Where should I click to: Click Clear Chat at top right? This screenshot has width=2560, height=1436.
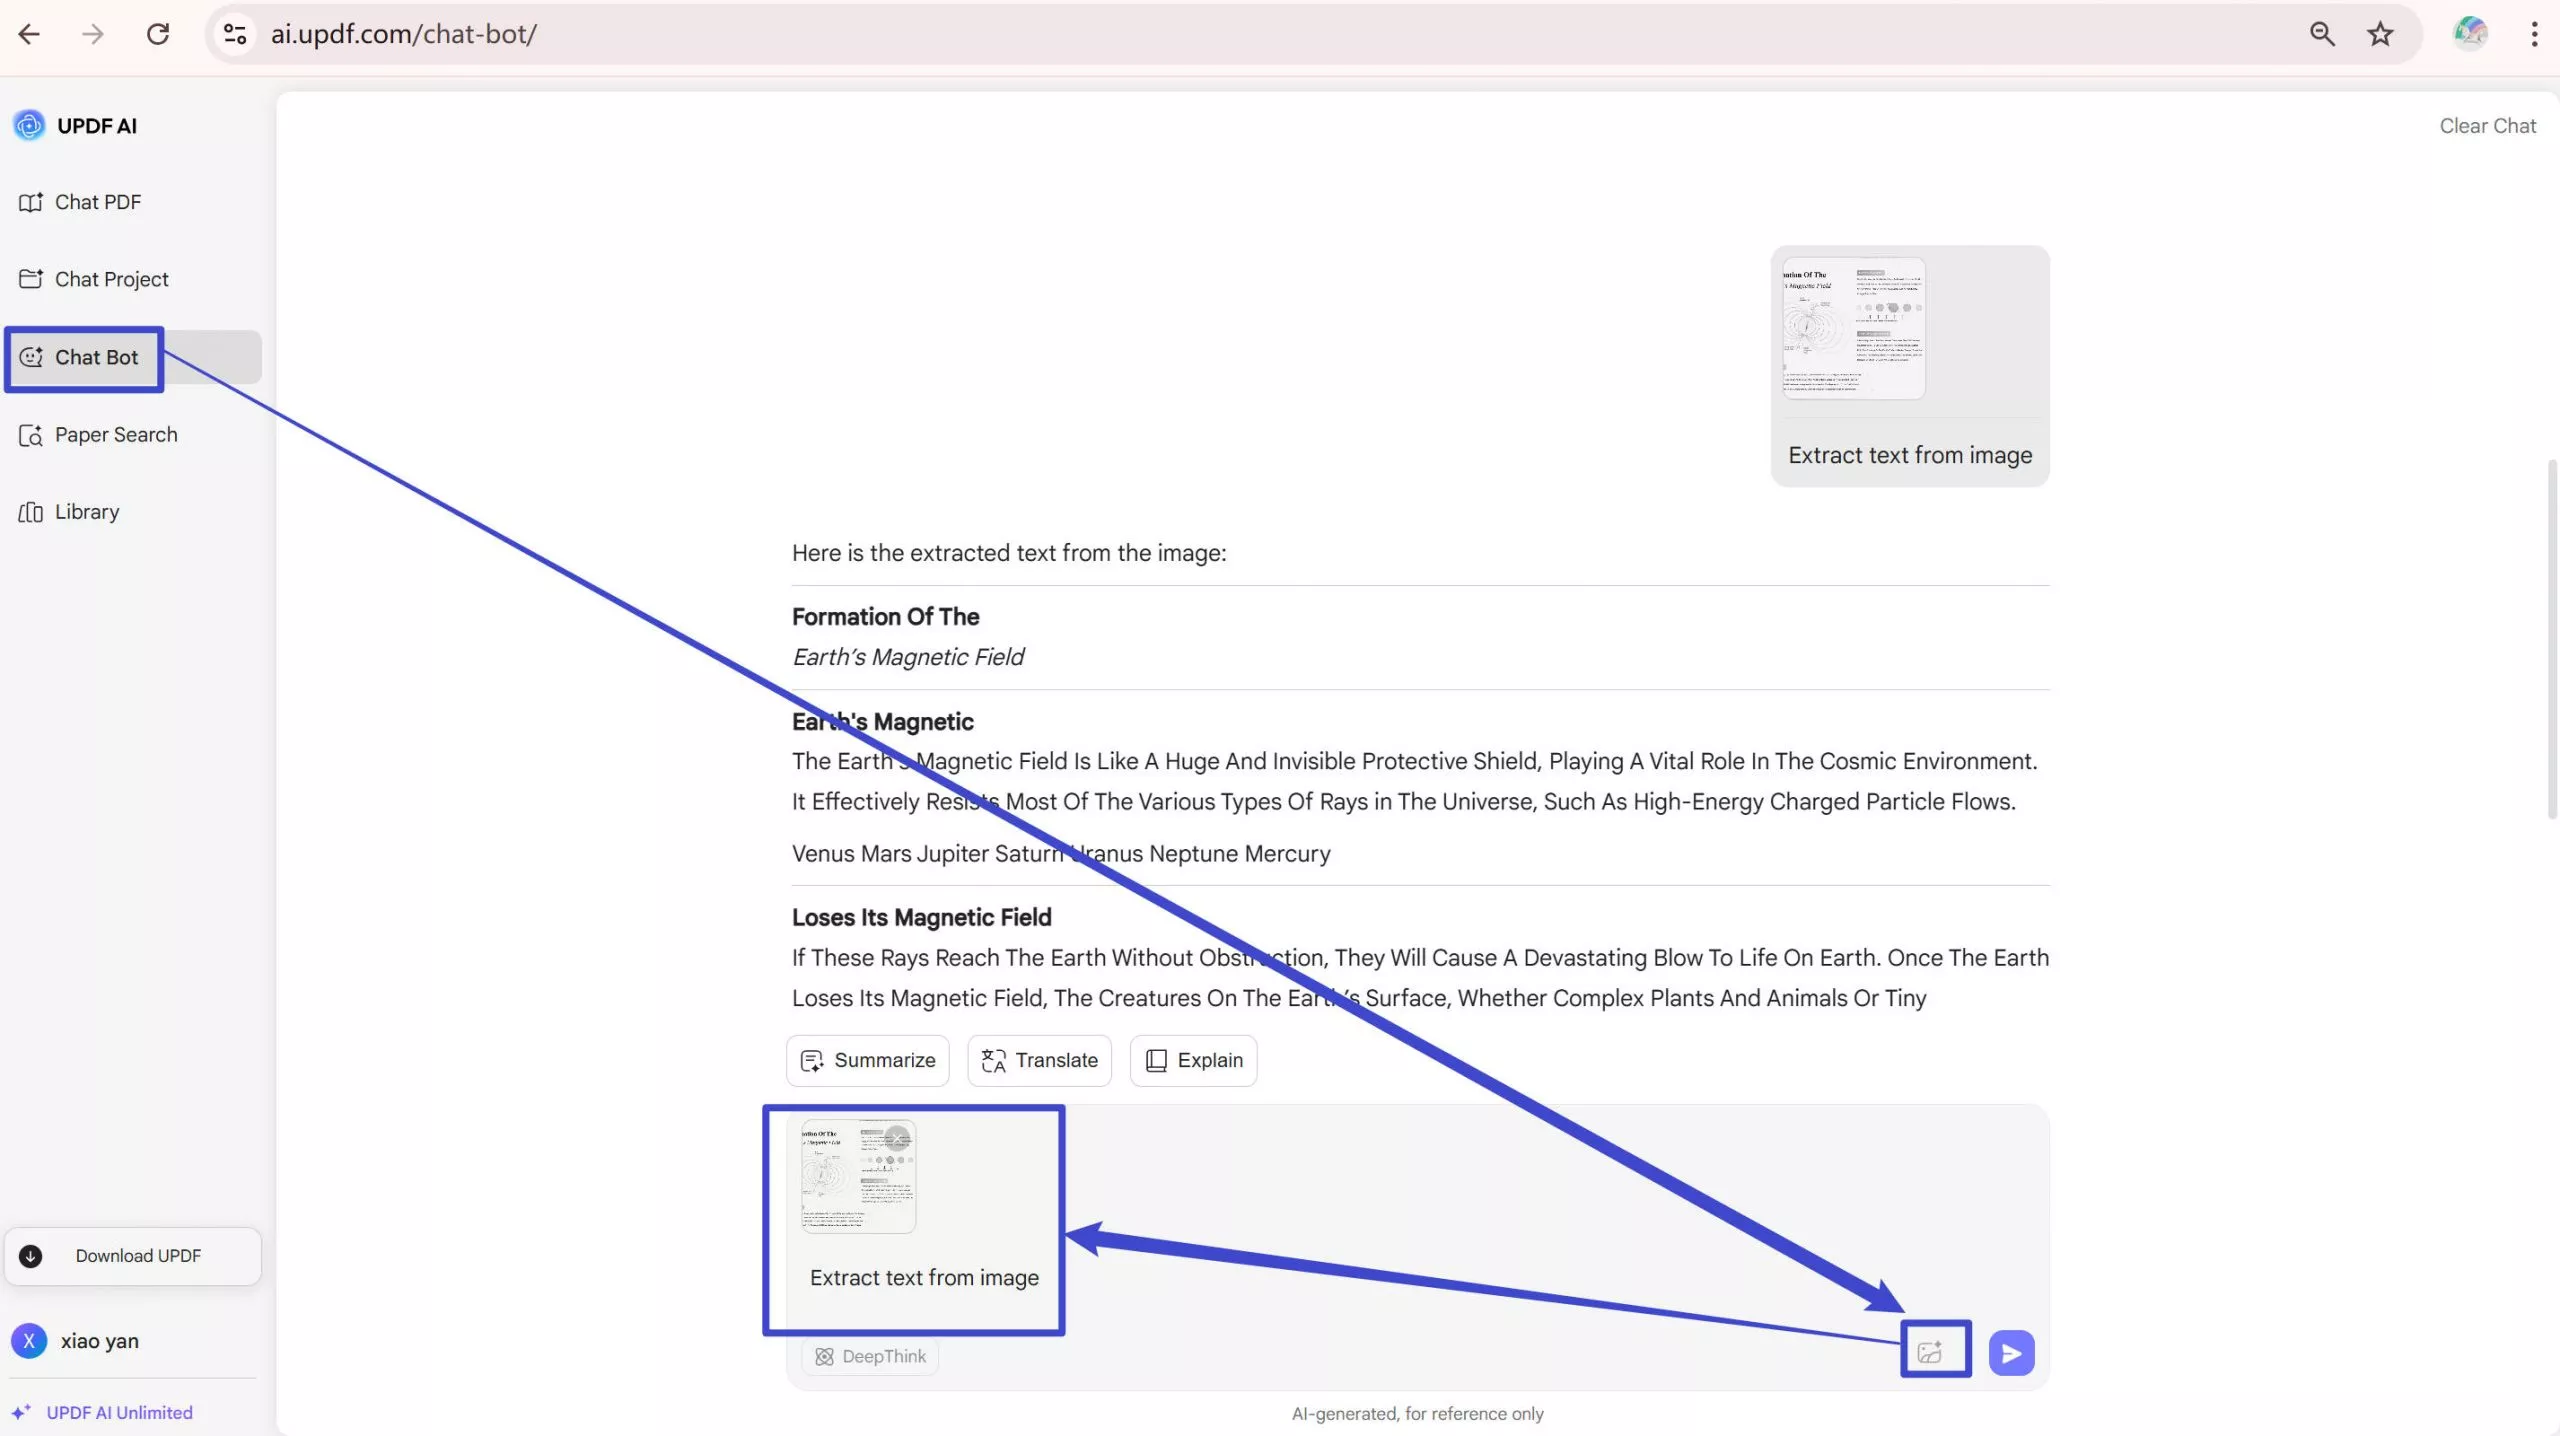(2486, 126)
